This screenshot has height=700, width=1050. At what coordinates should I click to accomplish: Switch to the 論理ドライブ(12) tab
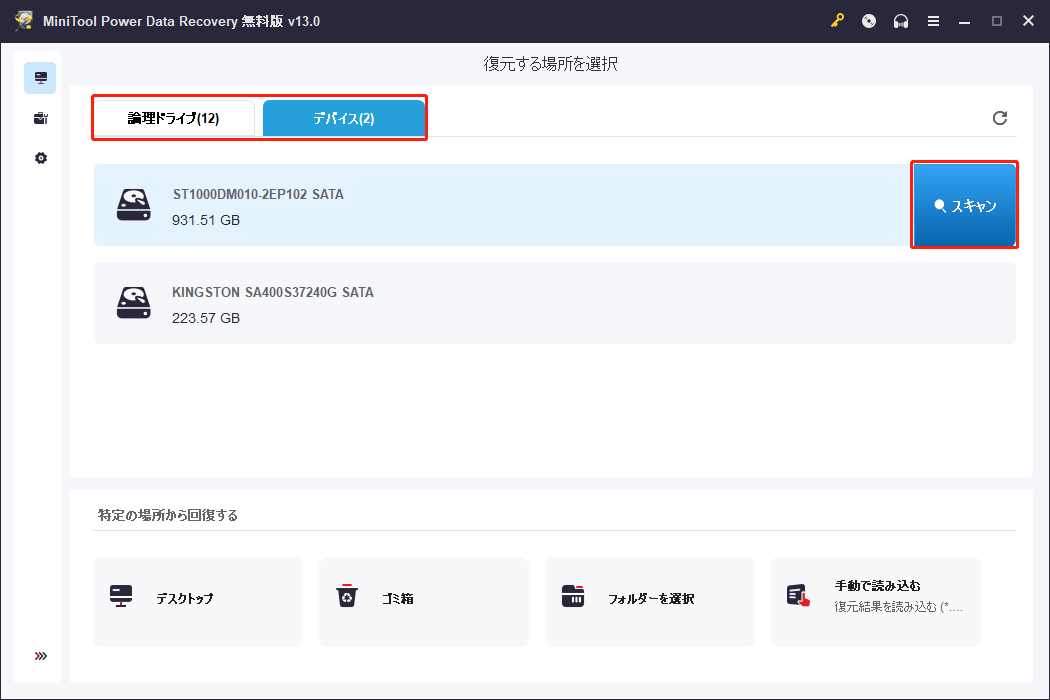(173, 119)
